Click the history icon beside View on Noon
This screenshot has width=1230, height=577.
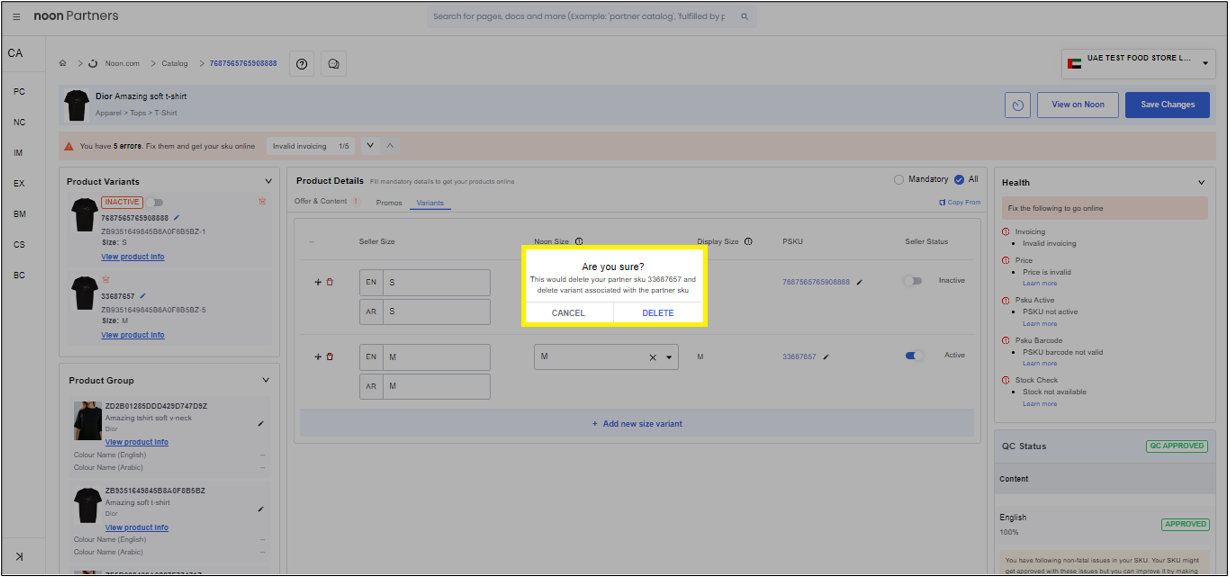(x=1018, y=105)
